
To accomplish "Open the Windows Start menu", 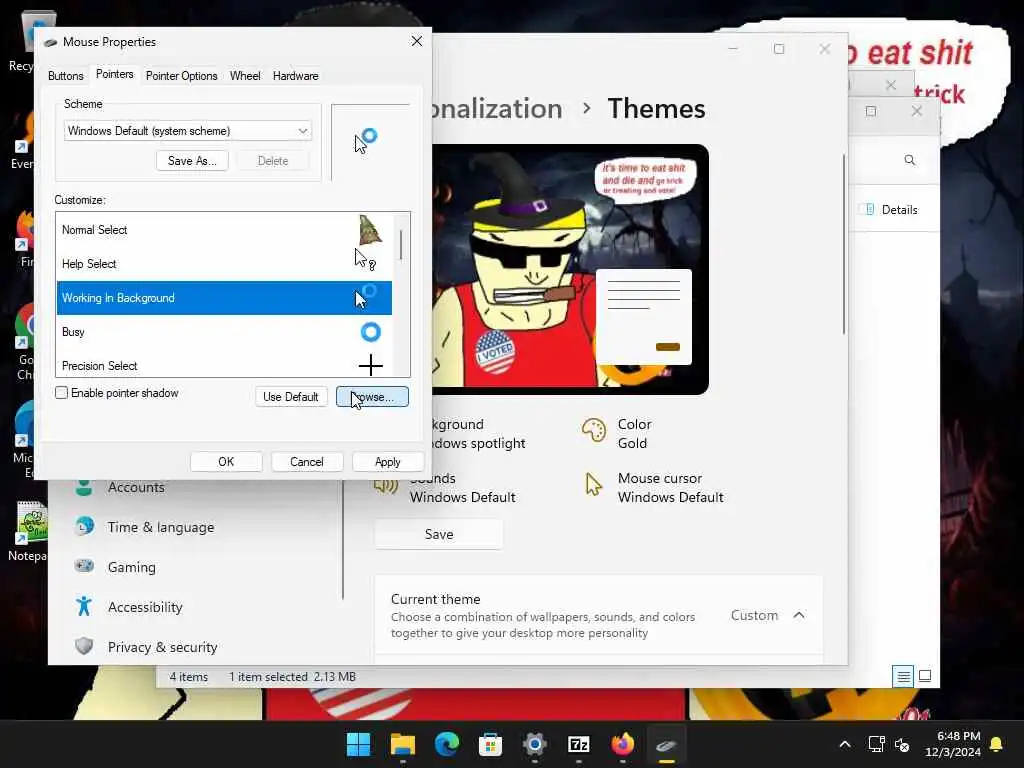I will pos(358,744).
